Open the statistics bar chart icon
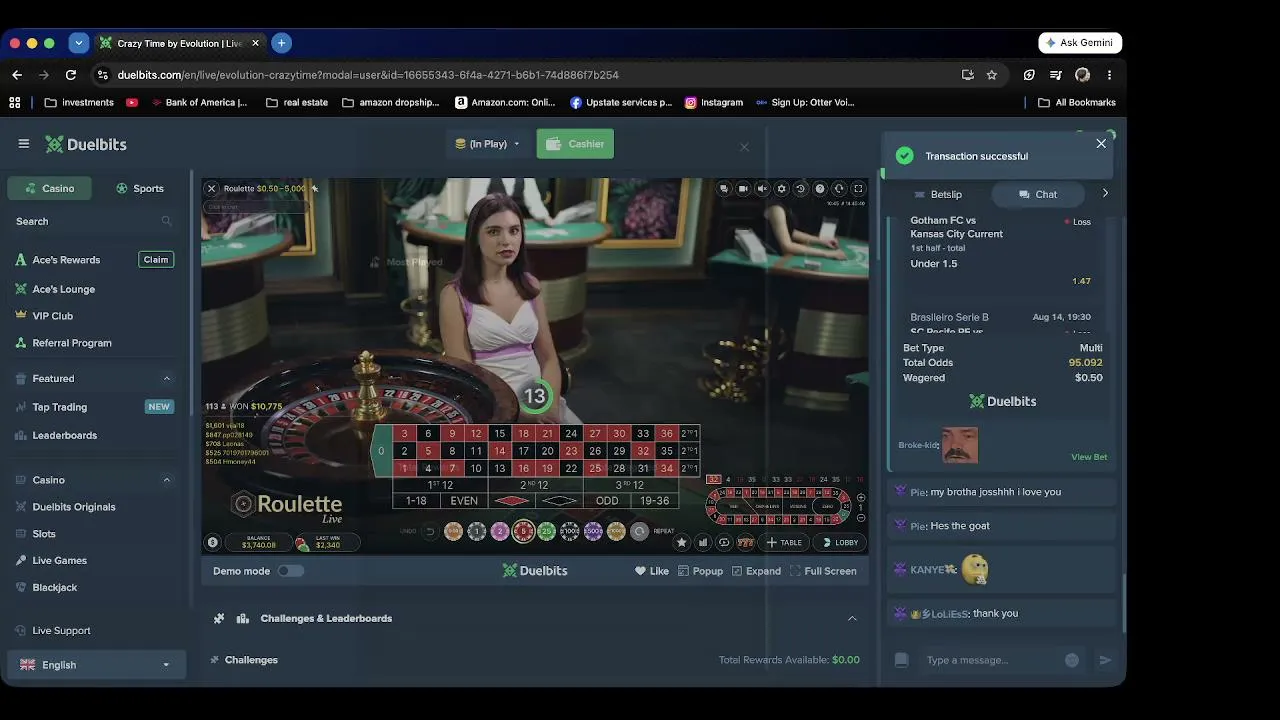This screenshot has width=1280, height=720. [x=703, y=542]
